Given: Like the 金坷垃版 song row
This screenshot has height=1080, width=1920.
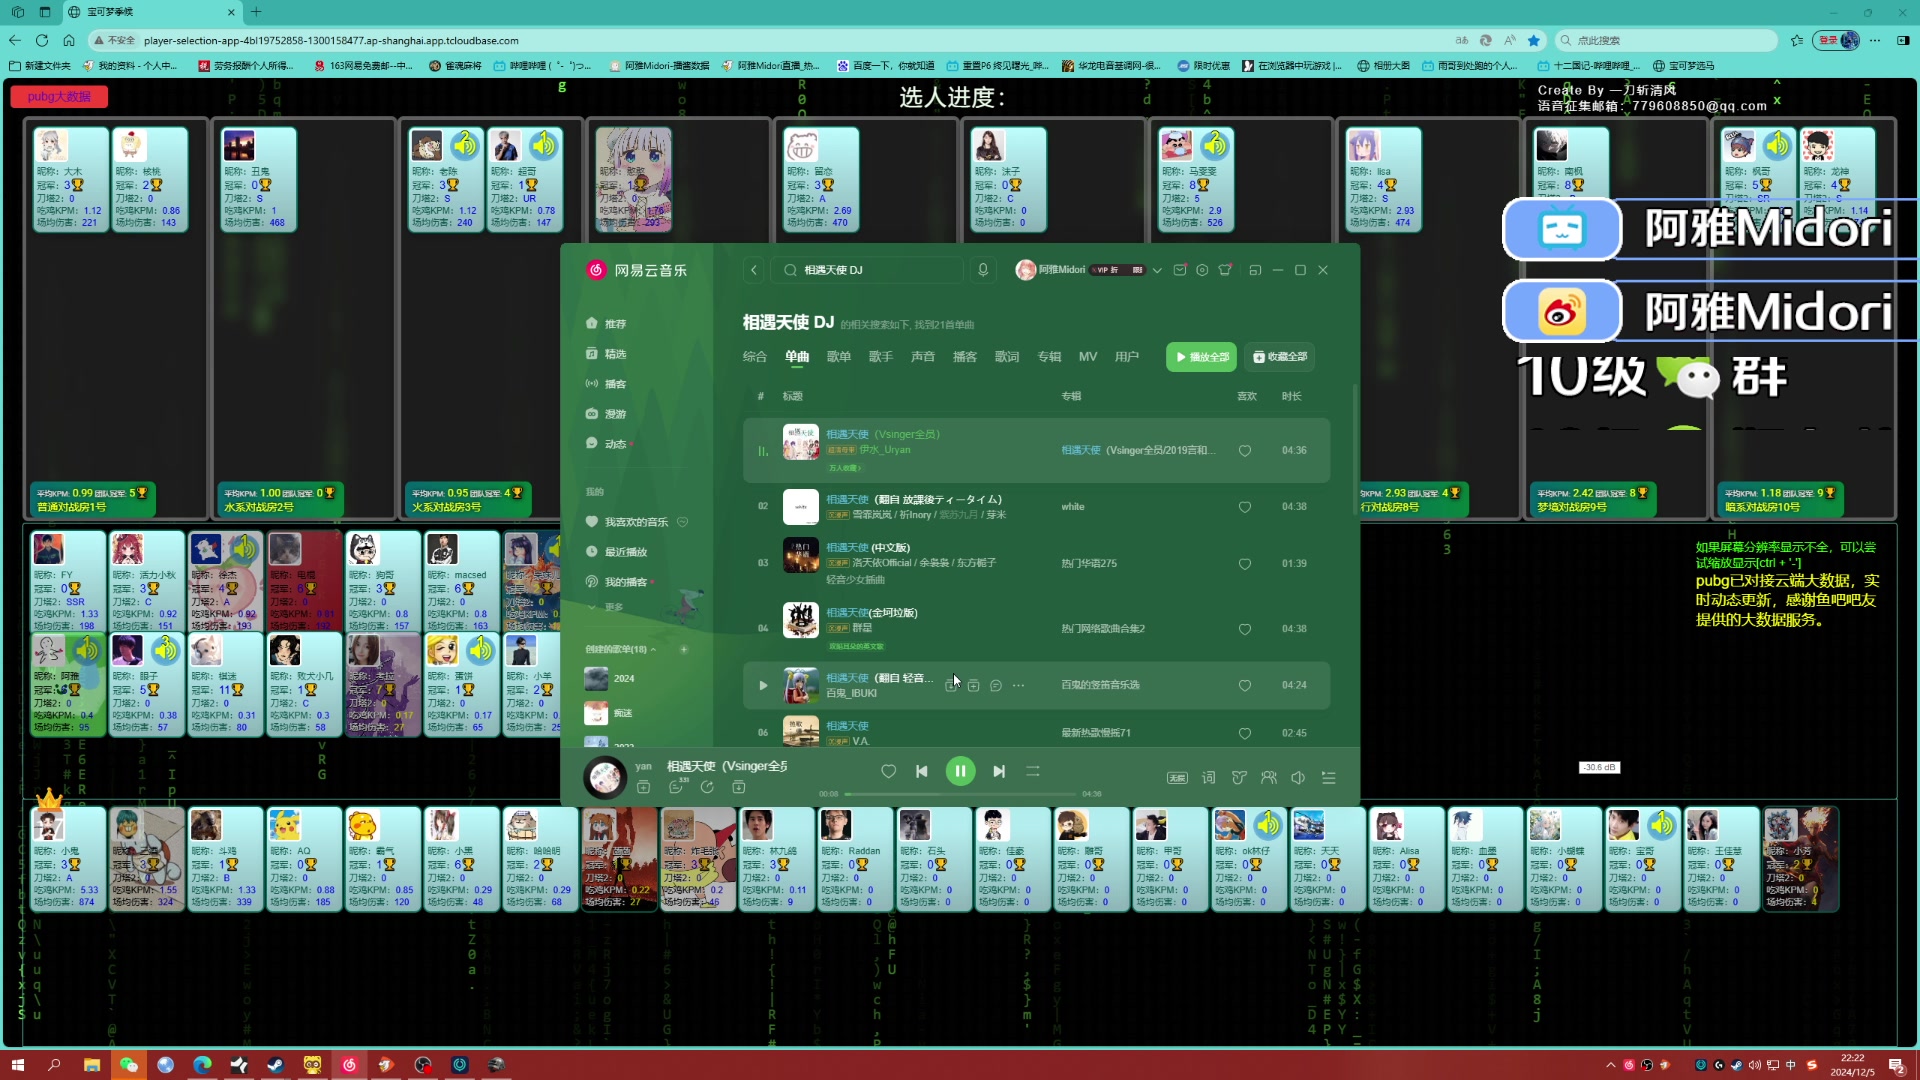Looking at the screenshot, I should (x=1245, y=629).
